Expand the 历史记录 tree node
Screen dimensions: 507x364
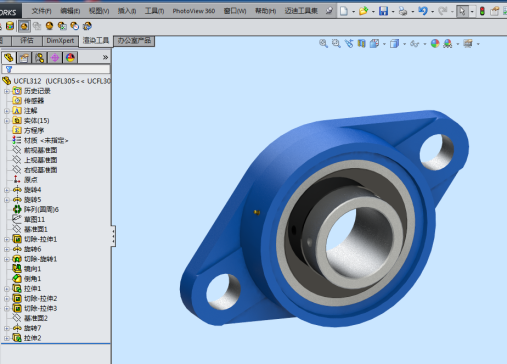tap(6, 91)
